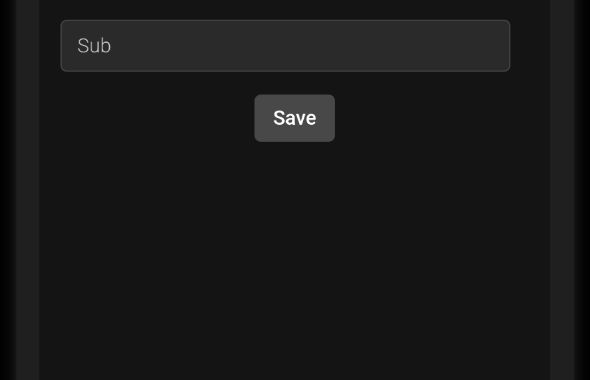The image size is (590, 380).
Task: Select the input box labeled Sub
Action: [285, 46]
